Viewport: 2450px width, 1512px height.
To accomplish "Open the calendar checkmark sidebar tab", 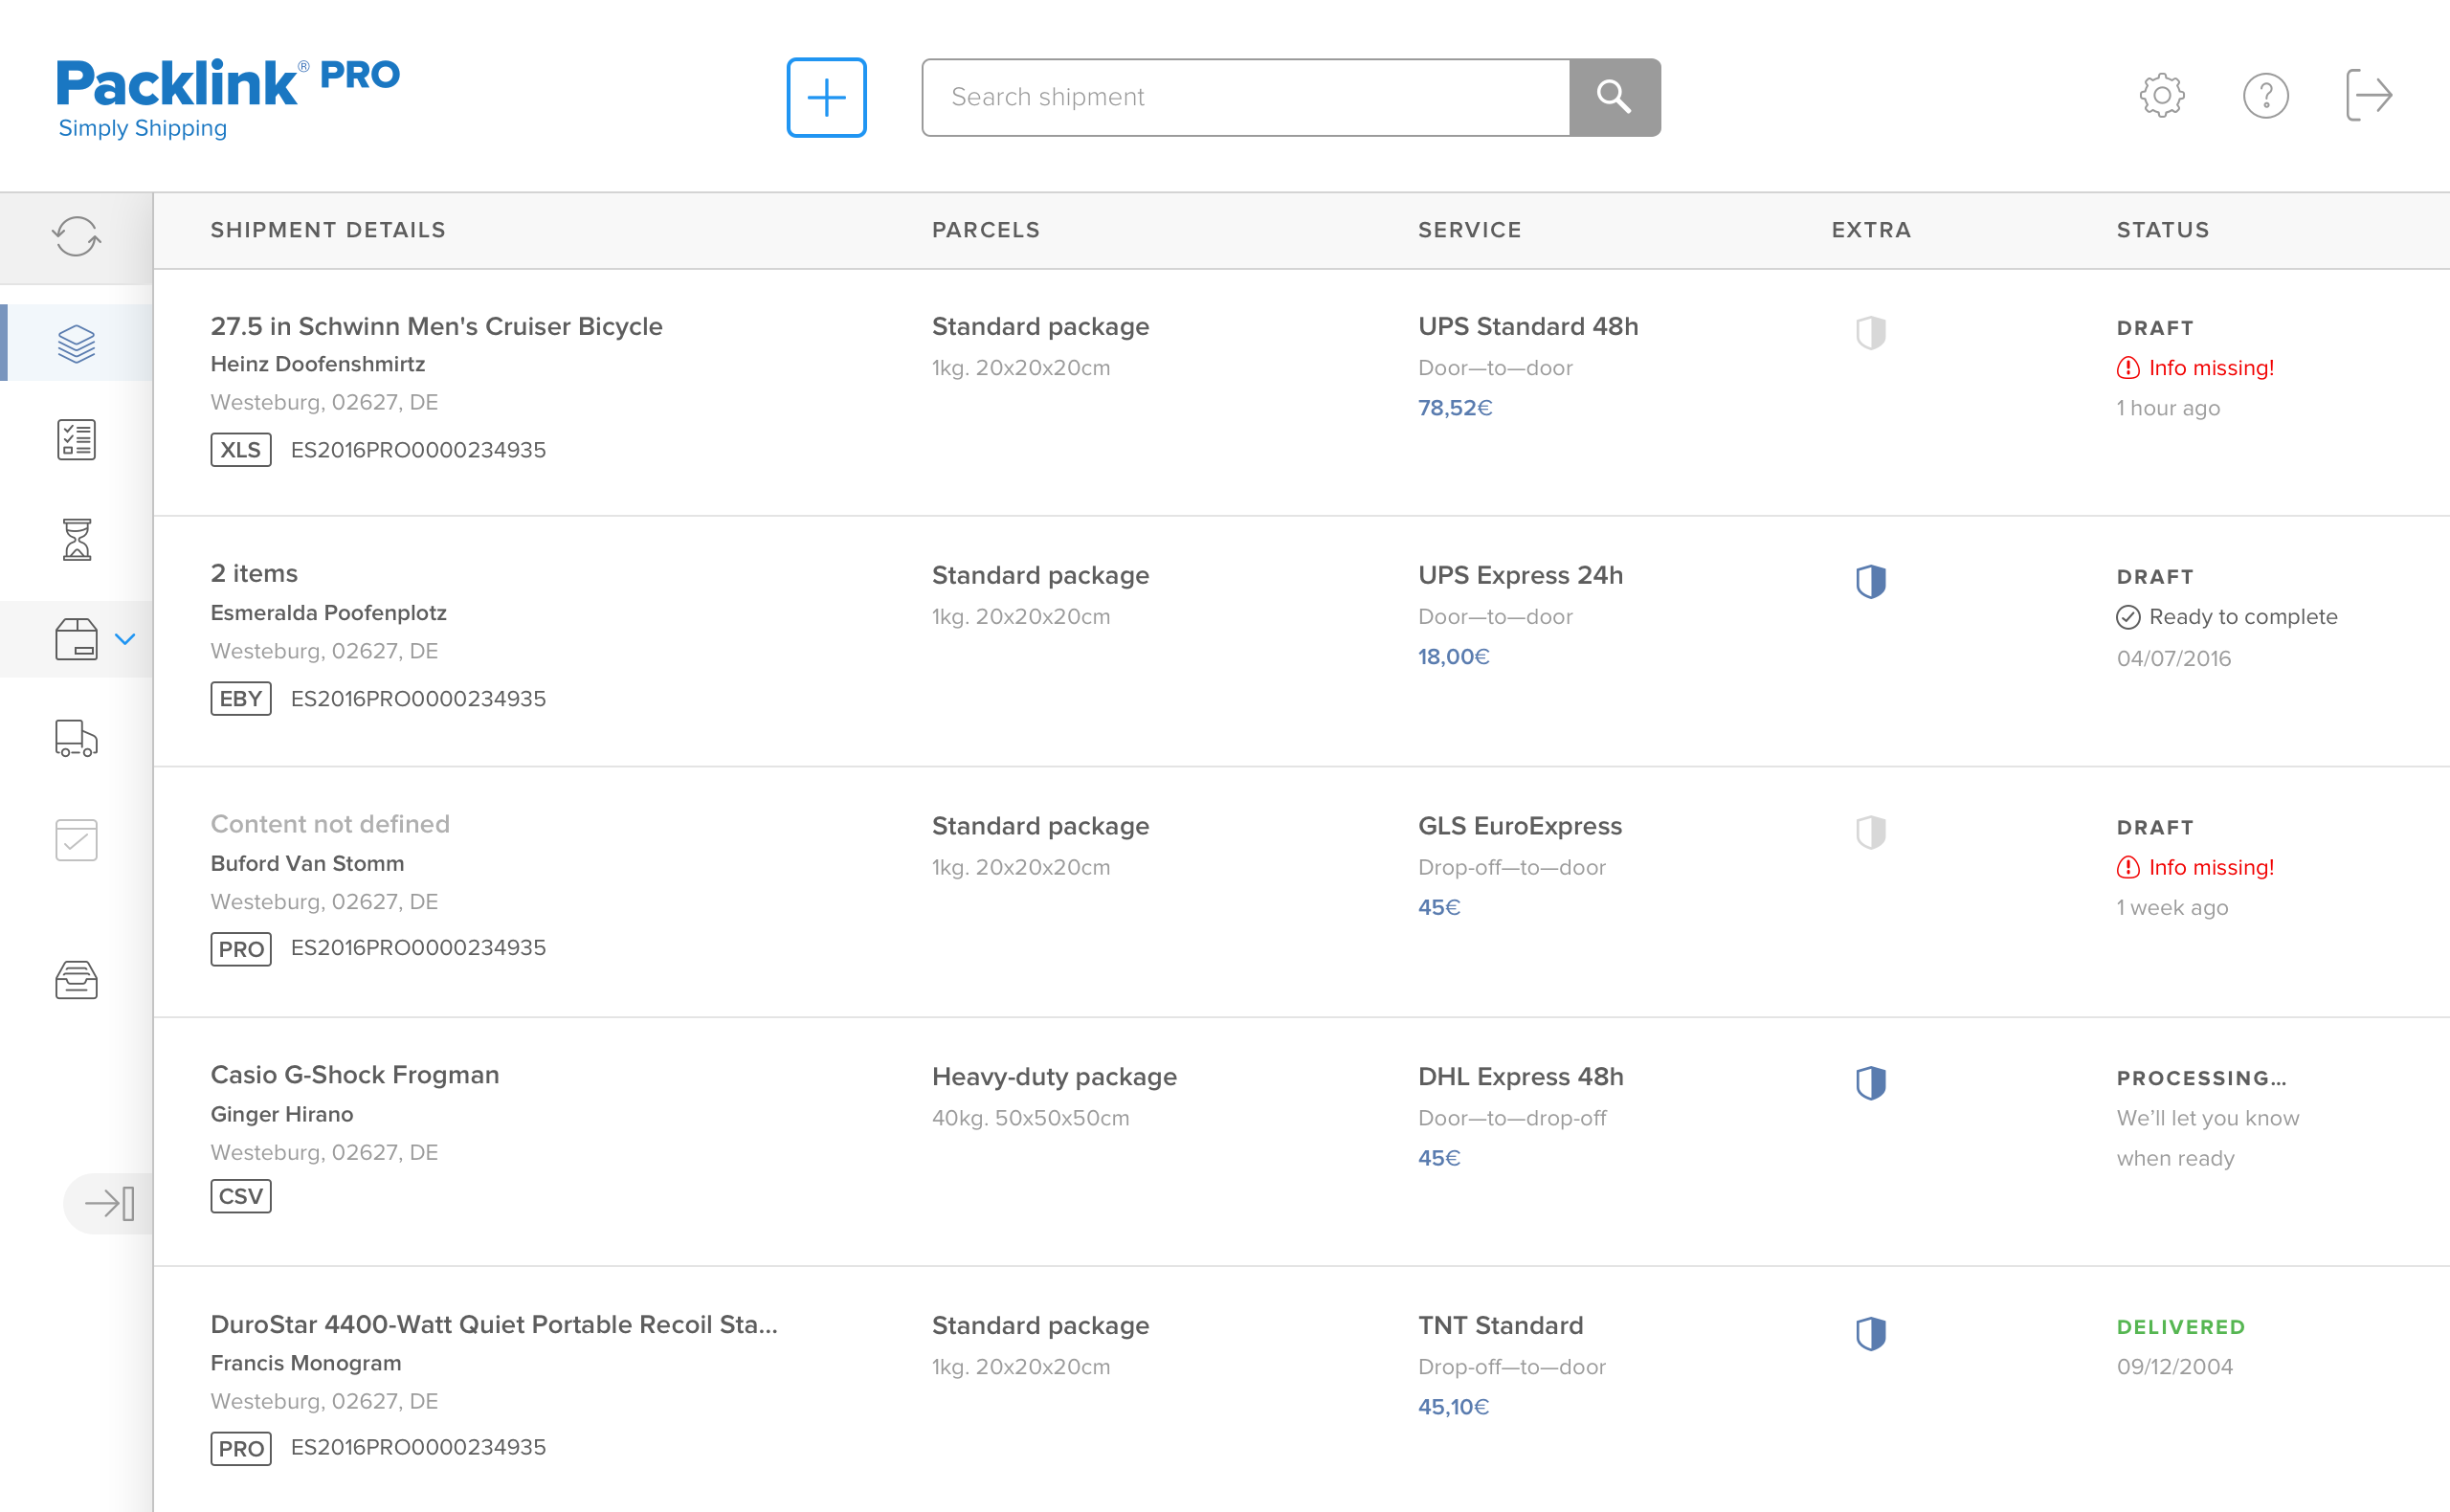I will pos(76,840).
